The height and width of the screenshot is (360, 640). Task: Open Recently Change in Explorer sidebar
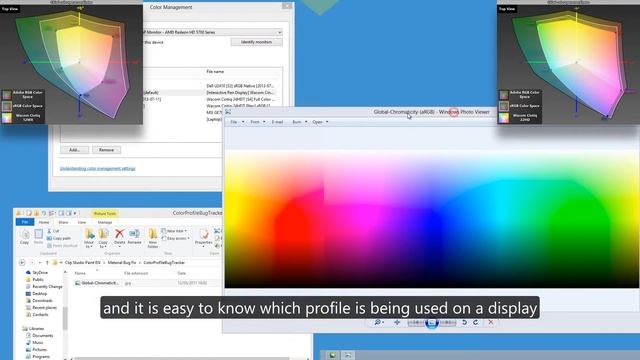pyautogui.click(x=44, y=287)
